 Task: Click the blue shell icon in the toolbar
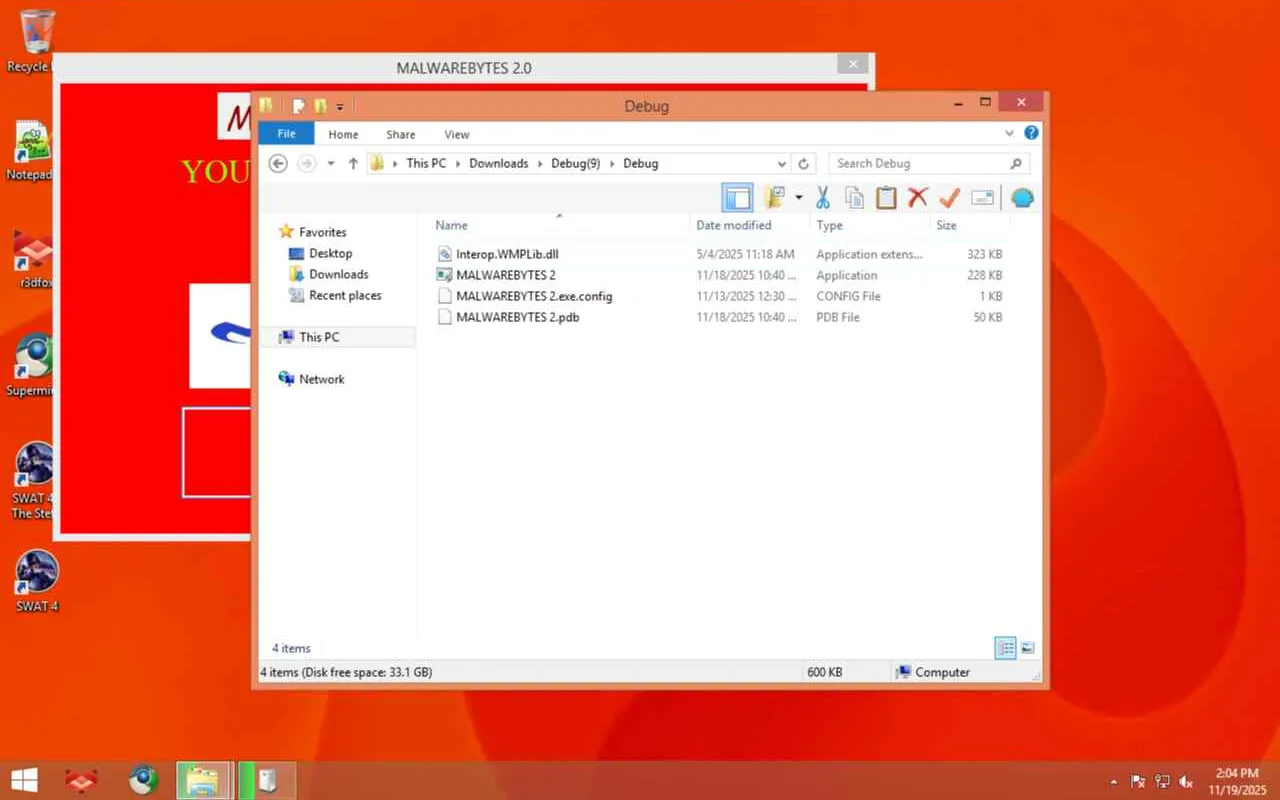tap(1021, 197)
